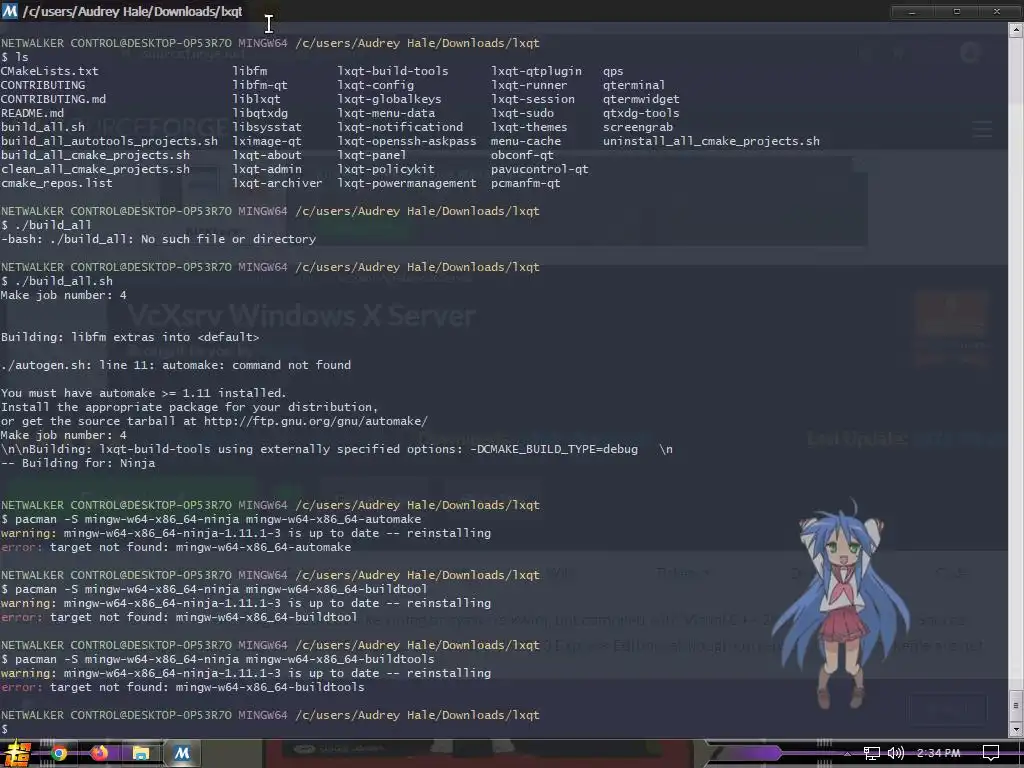Click lxqt-archiver in the ls output
Image resolution: width=1024 pixels, height=768 pixels.
[278, 184]
